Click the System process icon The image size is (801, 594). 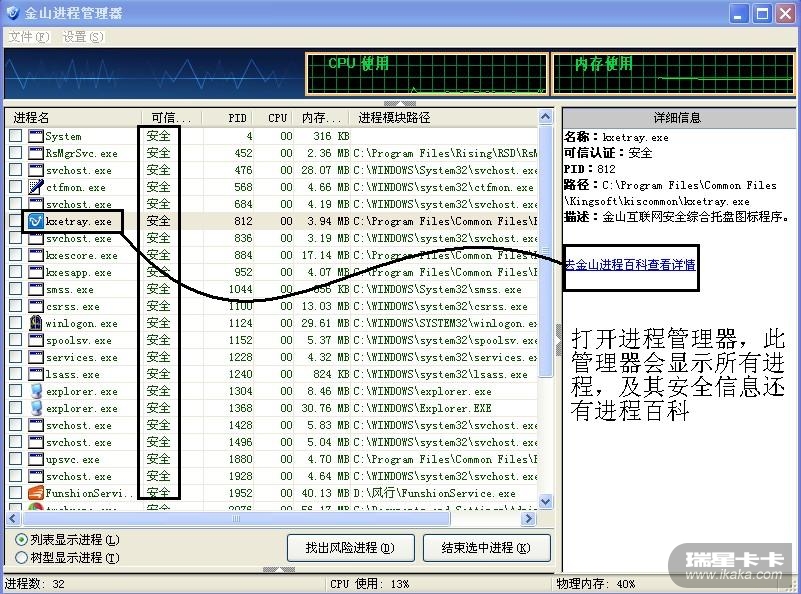click(x=36, y=136)
